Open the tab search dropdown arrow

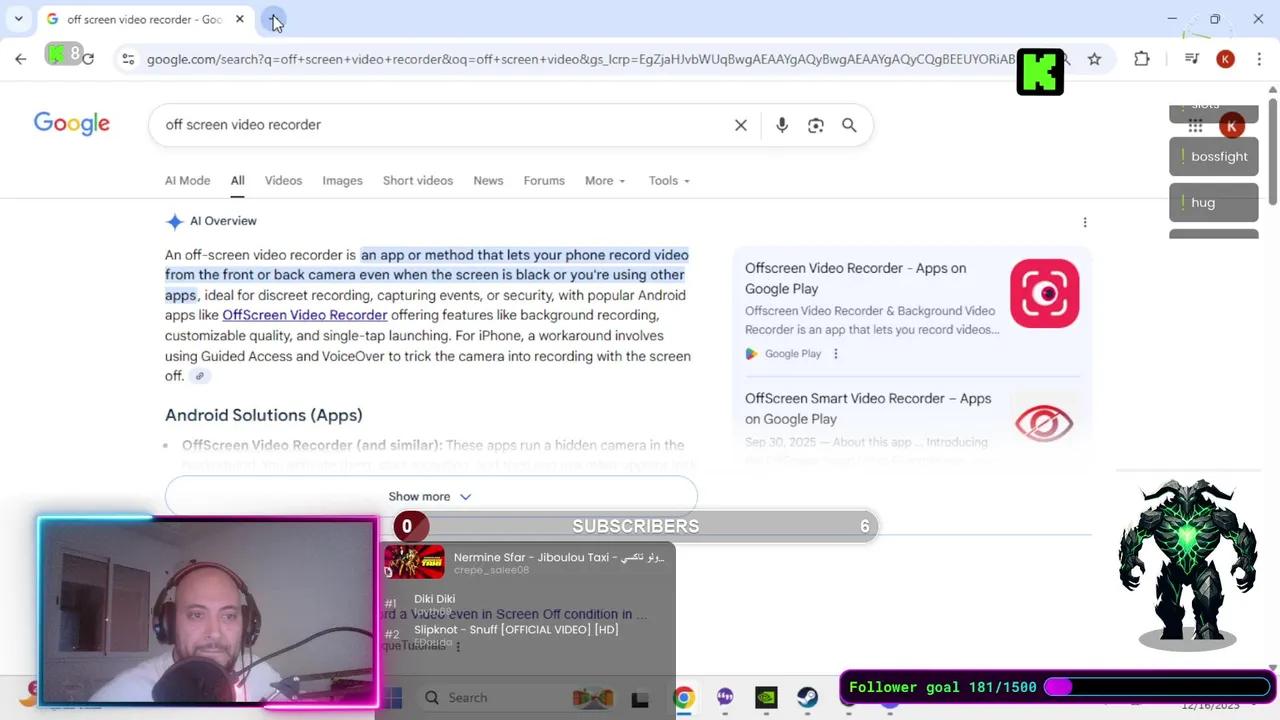click(18, 19)
